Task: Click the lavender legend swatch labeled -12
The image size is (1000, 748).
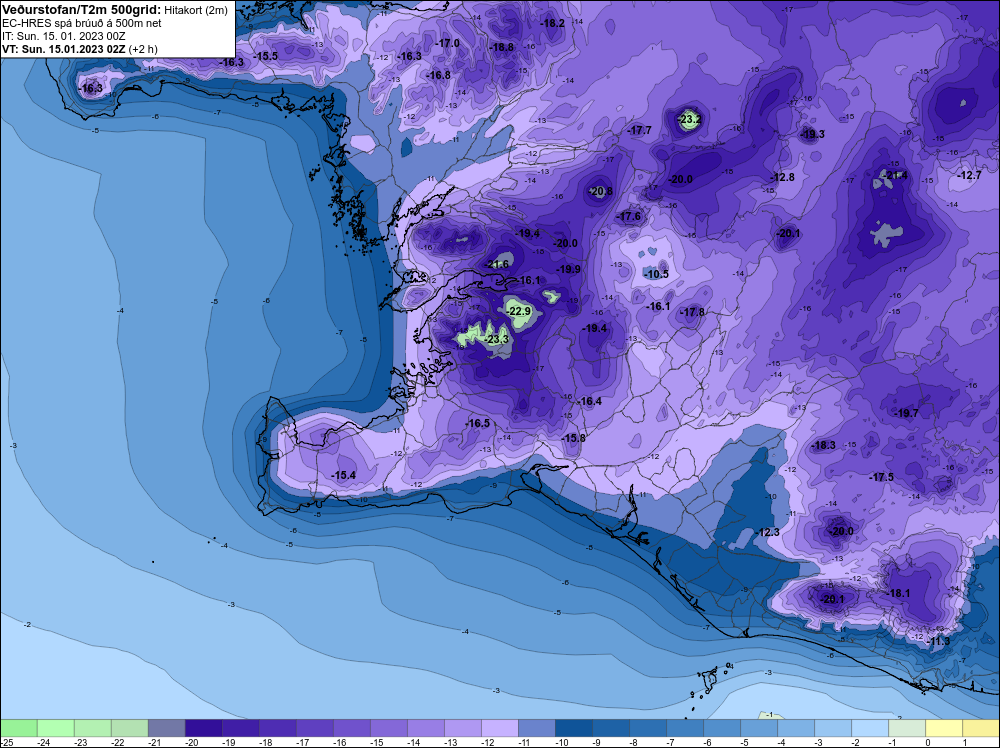Action: pos(499,728)
